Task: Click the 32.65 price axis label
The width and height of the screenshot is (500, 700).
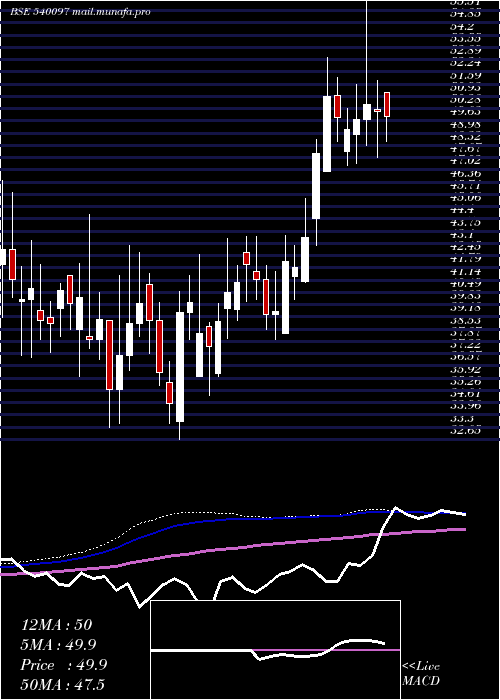Action: 465,430
